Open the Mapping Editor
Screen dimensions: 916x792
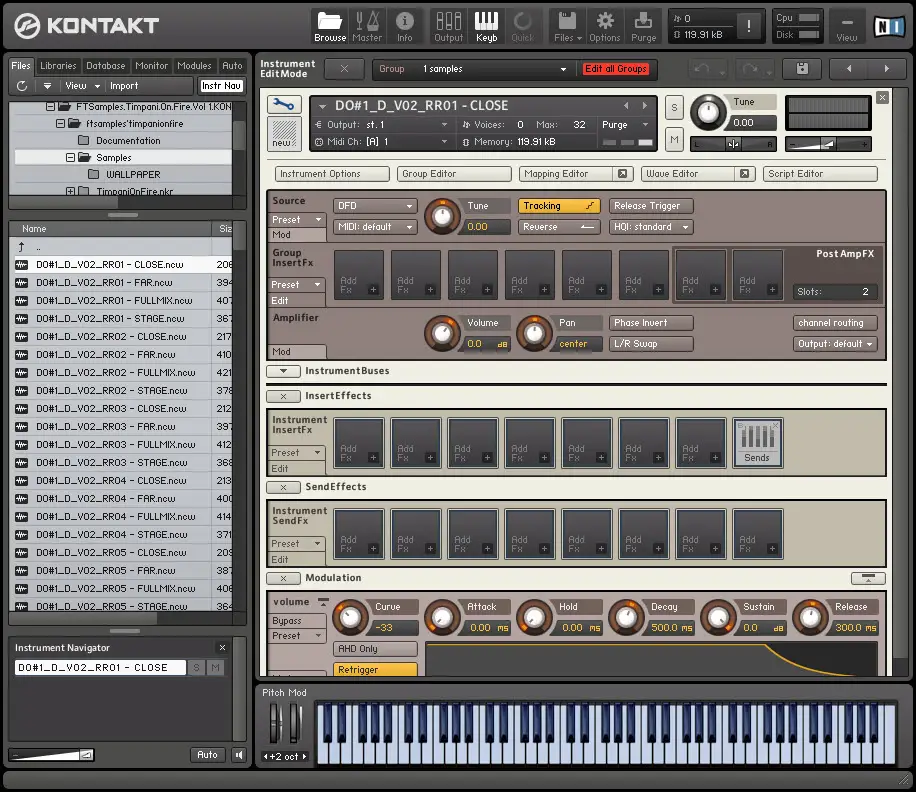[565, 173]
